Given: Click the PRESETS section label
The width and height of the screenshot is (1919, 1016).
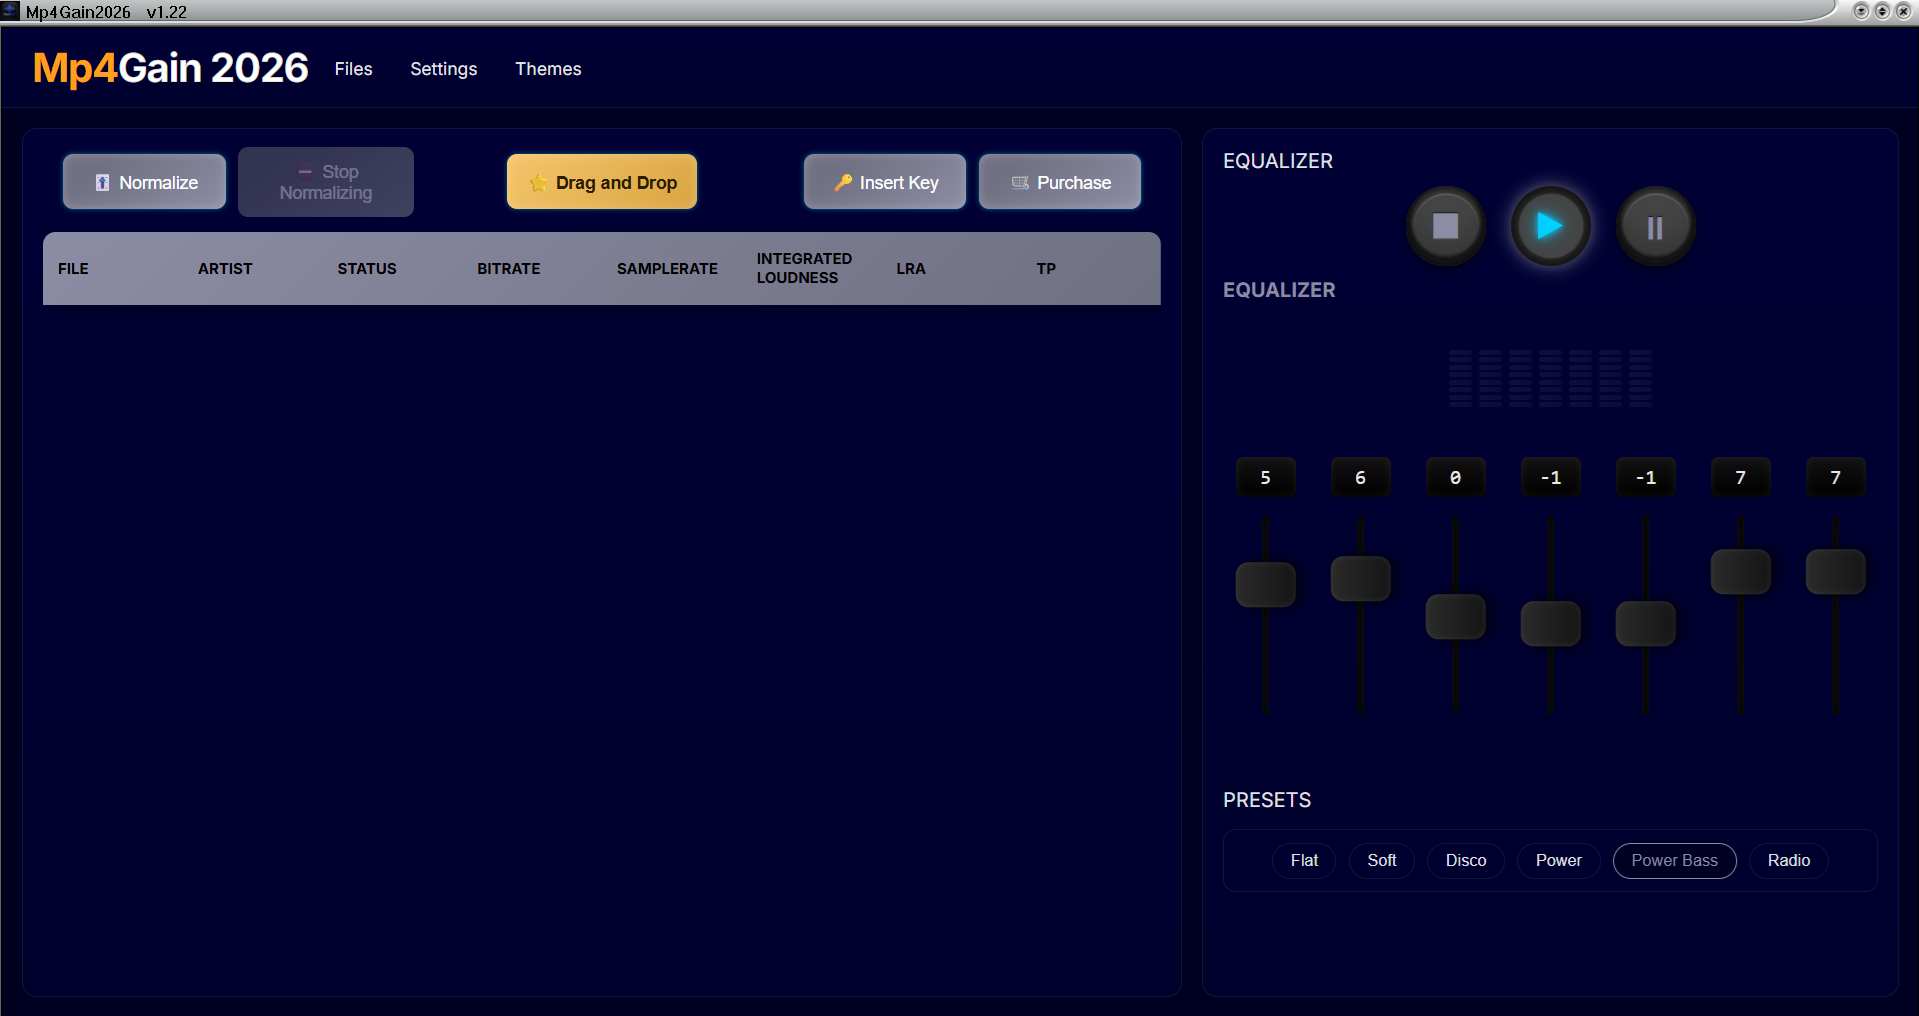Looking at the screenshot, I should click(1267, 800).
